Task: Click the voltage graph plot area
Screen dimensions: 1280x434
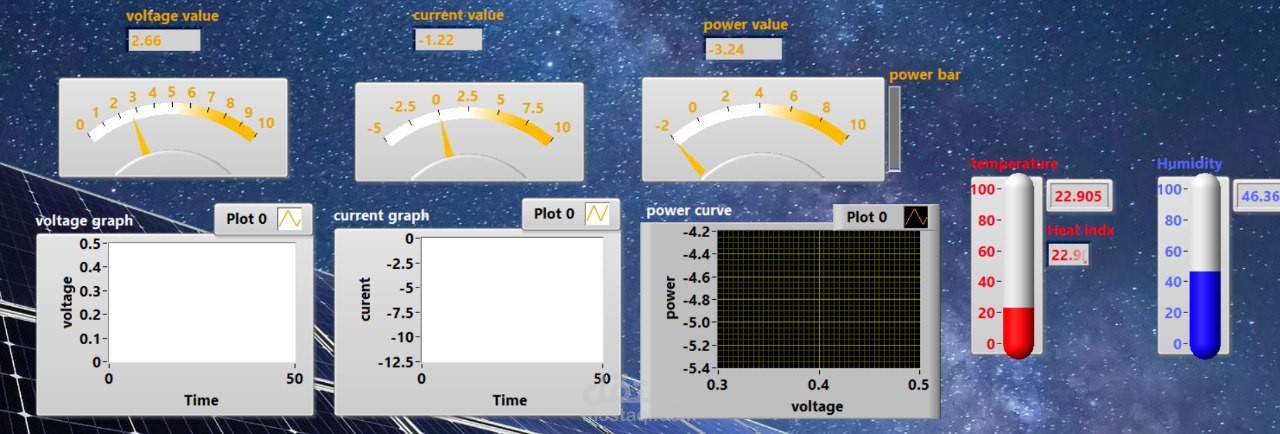Action: 202,301
